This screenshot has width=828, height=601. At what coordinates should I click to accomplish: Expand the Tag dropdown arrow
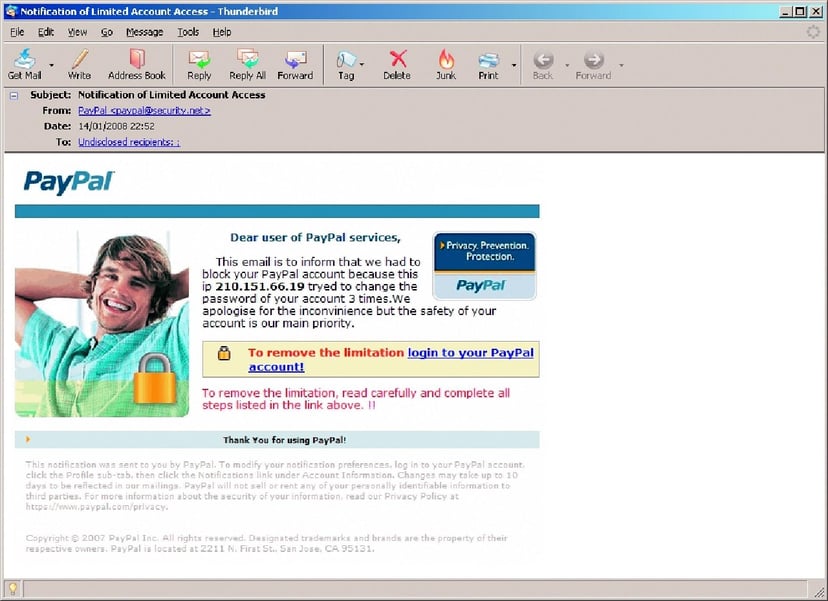coord(362,64)
